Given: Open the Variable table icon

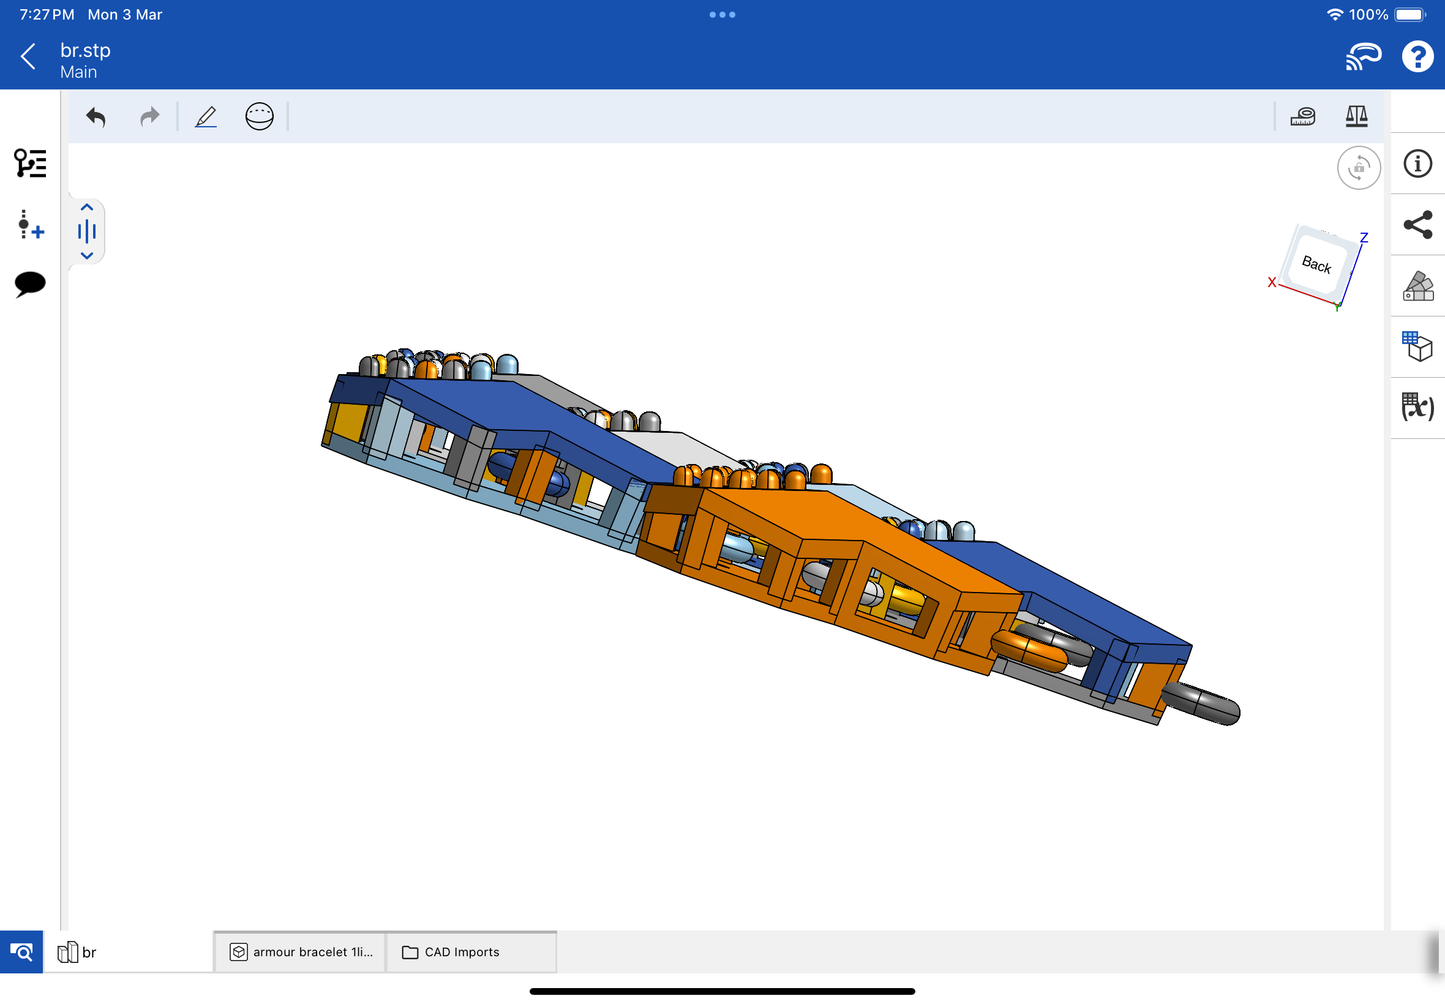Looking at the screenshot, I should coord(1417,407).
